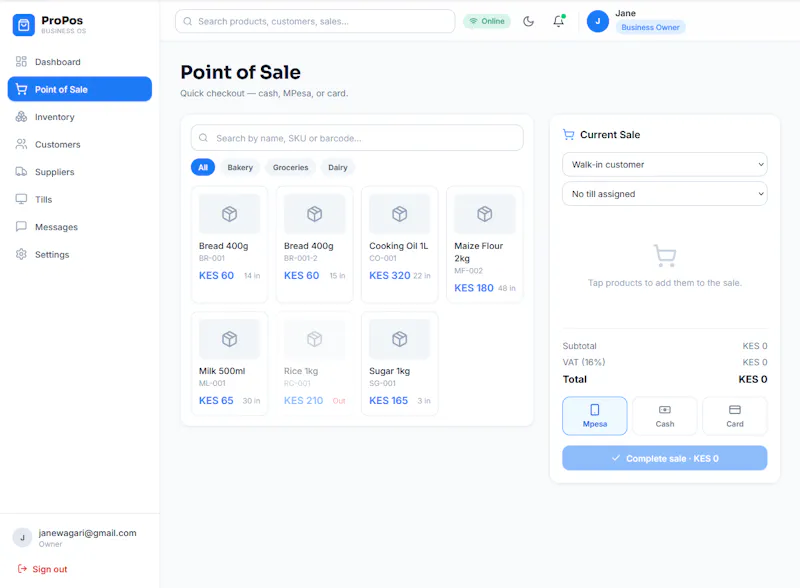Toggle dark mode moon icon
This screenshot has width=800, height=588.
coord(529,21)
